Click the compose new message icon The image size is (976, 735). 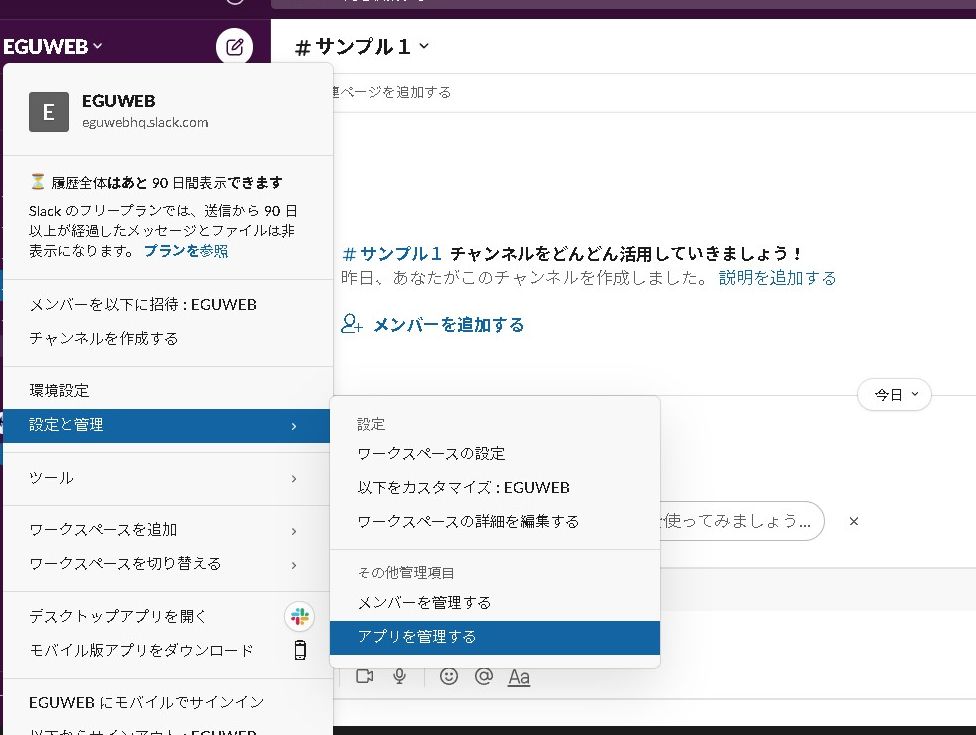click(234, 47)
